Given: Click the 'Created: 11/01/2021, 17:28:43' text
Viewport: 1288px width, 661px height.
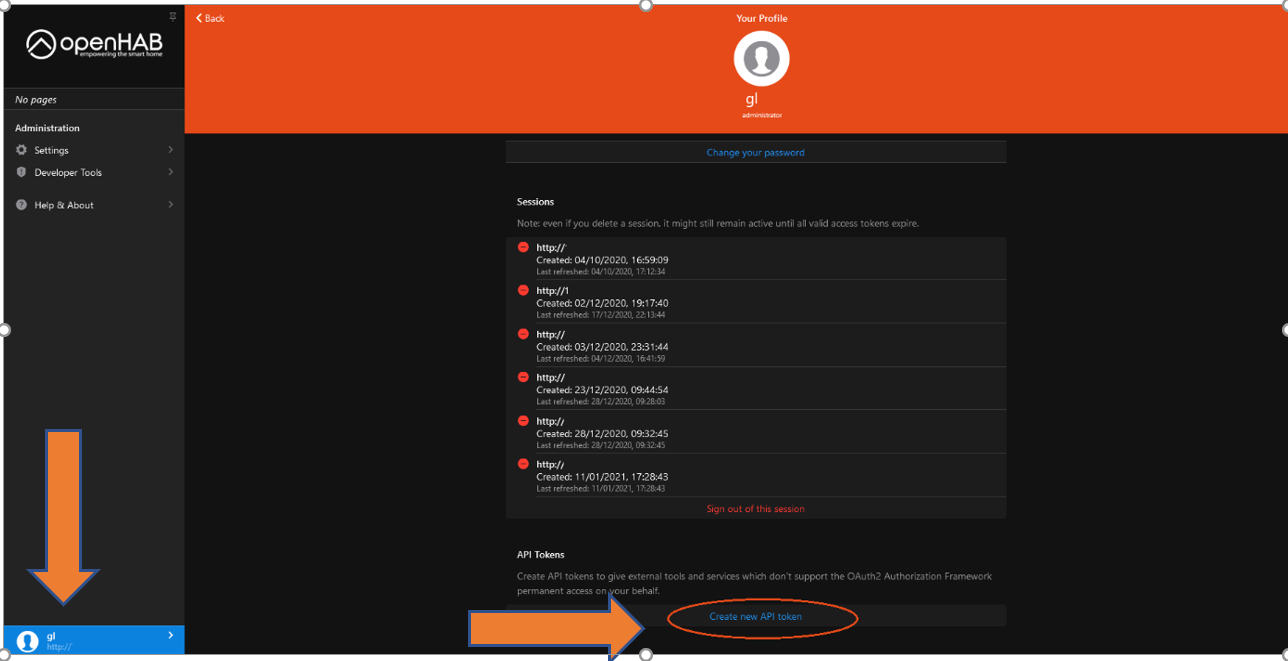Looking at the screenshot, I should pos(602,477).
